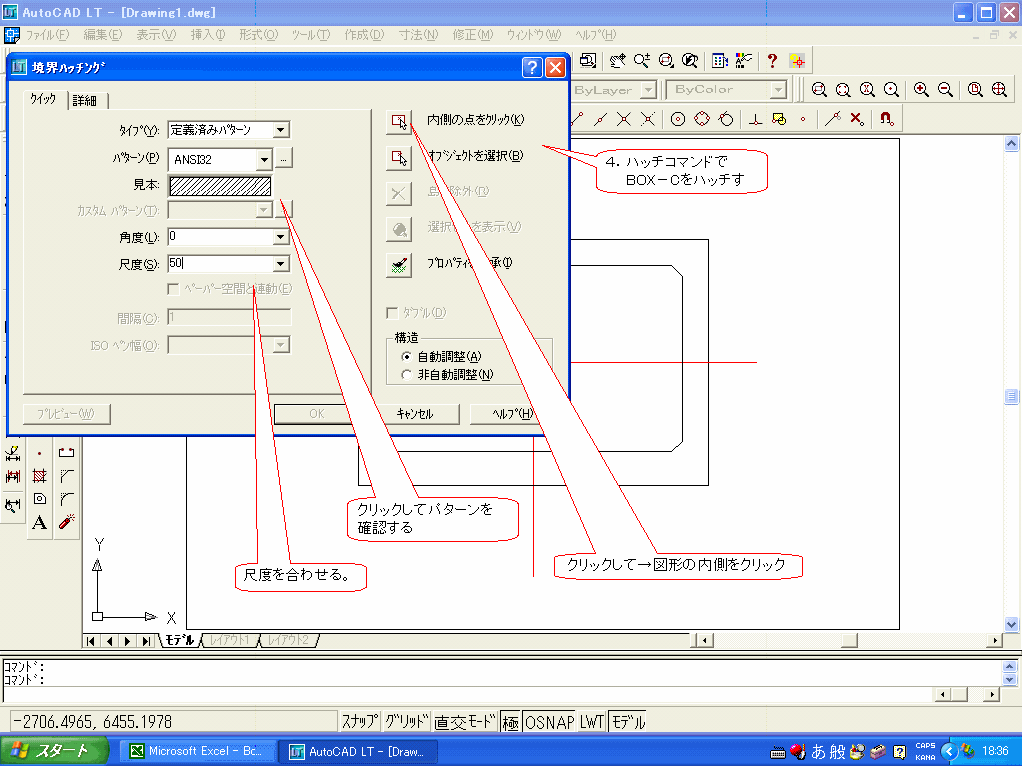1023x767 pixels.
Task: Click the ヘルプ(H) button in dialog
Action: pos(512,414)
